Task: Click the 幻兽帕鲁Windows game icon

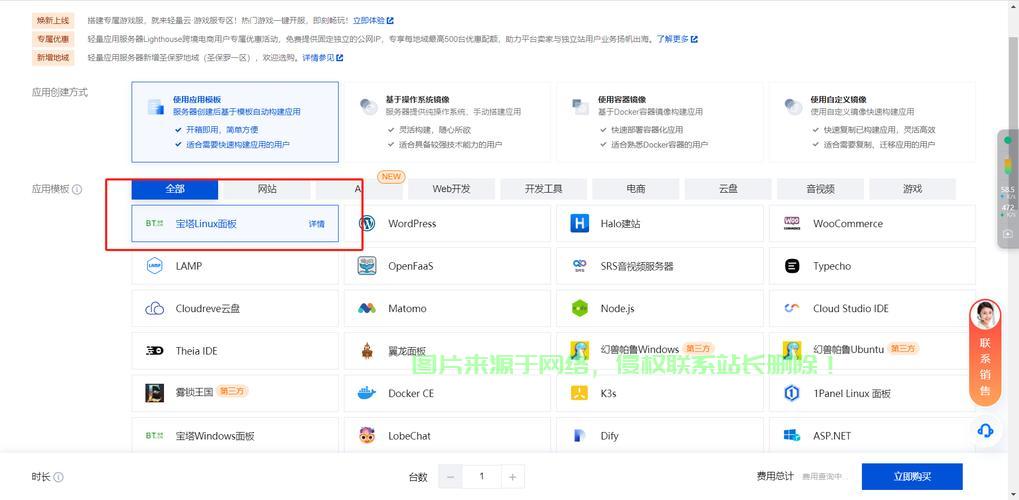Action: point(579,351)
